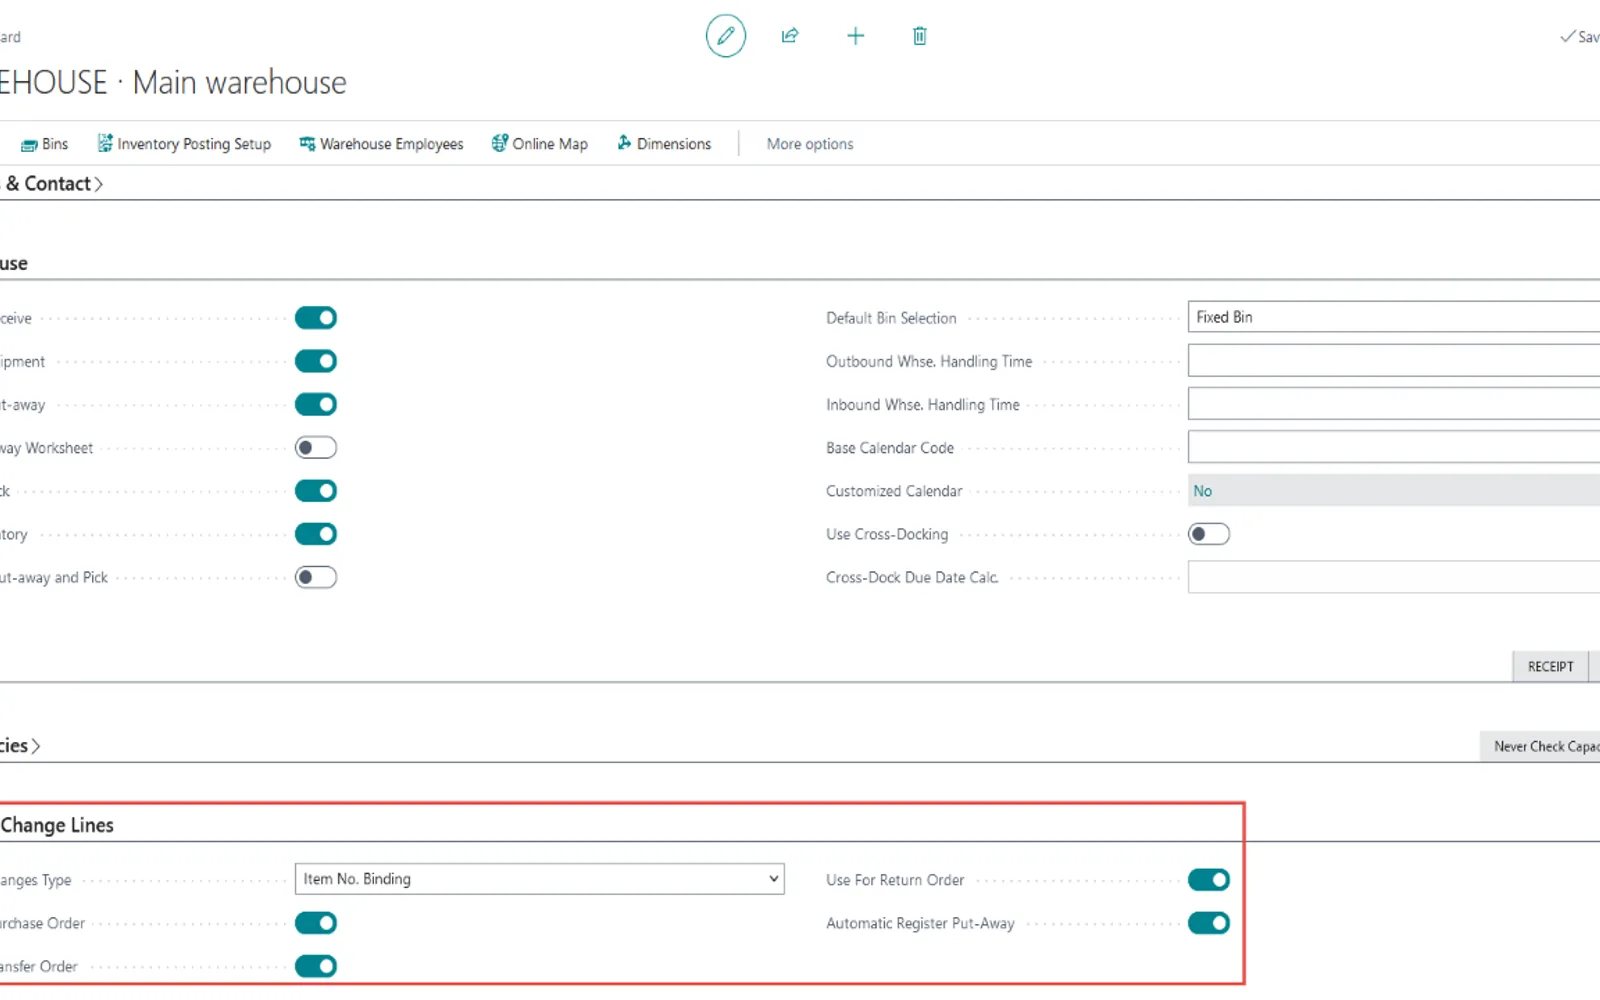Click the Never Check Capacity summary label
Viewport: 1600px width, 1000px height.
tap(1541, 746)
